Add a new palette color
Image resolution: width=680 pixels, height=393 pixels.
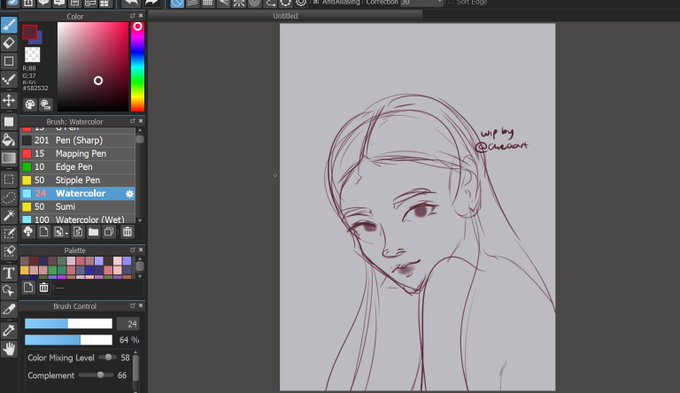pos(28,287)
